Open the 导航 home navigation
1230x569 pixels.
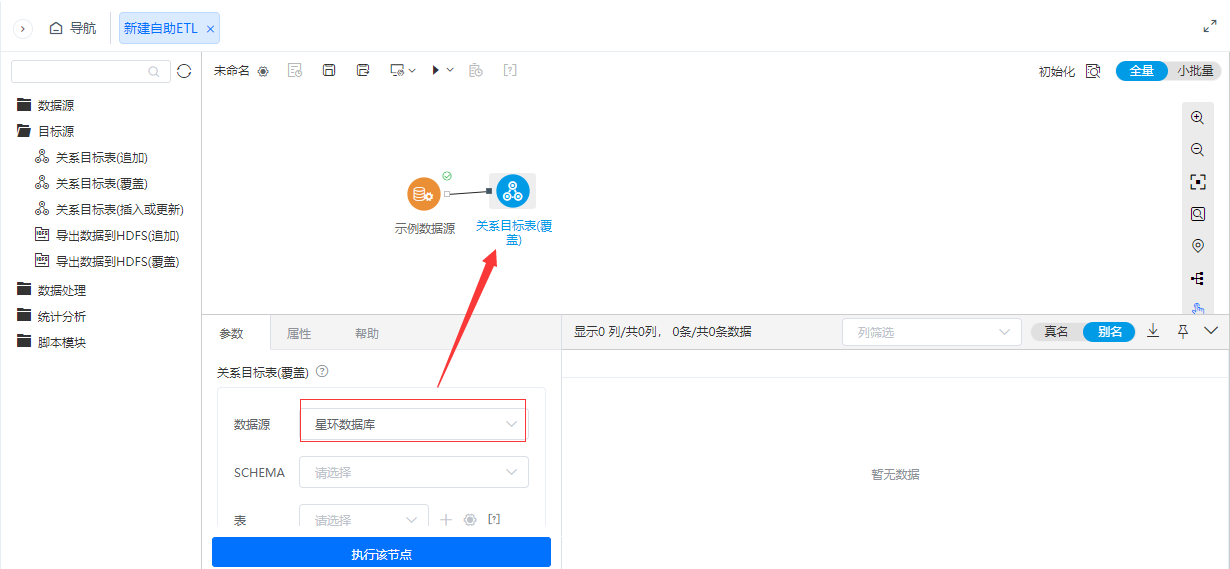[x=73, y=28]
